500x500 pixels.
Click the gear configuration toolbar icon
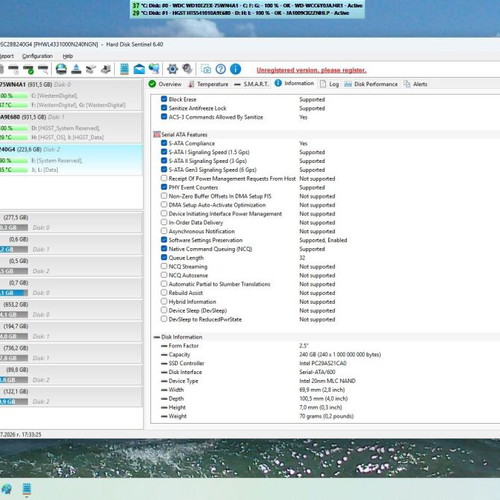[172, 69]
